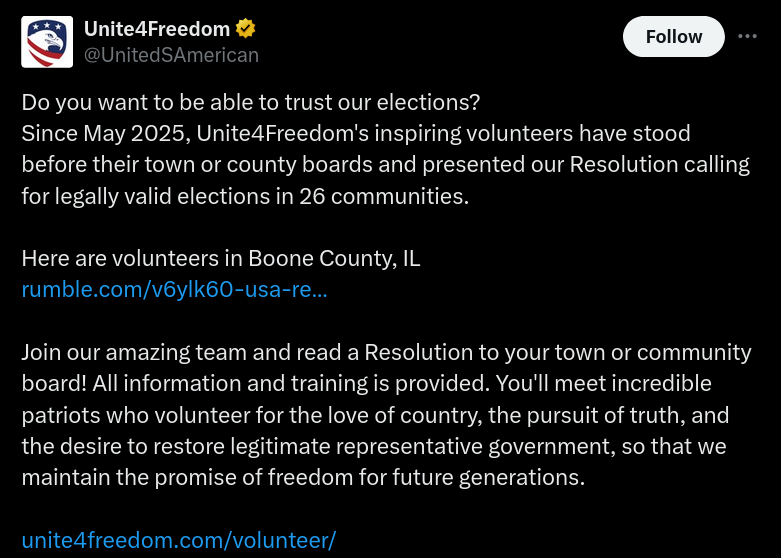Viewport: 781px width, 558px height.
Task: Visit the unite4freedom.com/volunteer/ link
Action: point(178,540)
